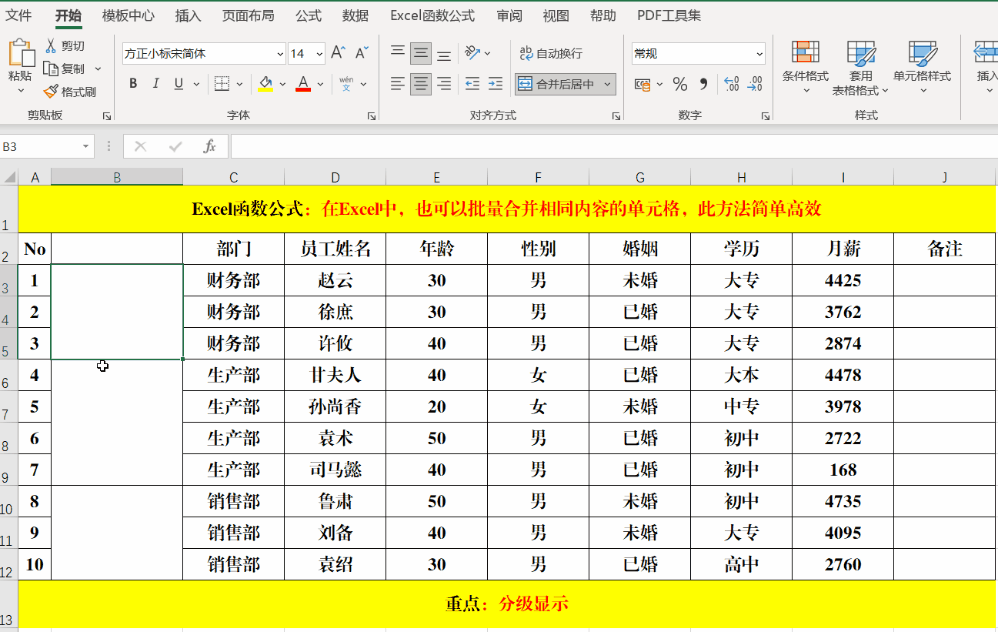Apply comma thousands separator style
The width and height of the screenshot is (998, 632).
click(703, 84)
